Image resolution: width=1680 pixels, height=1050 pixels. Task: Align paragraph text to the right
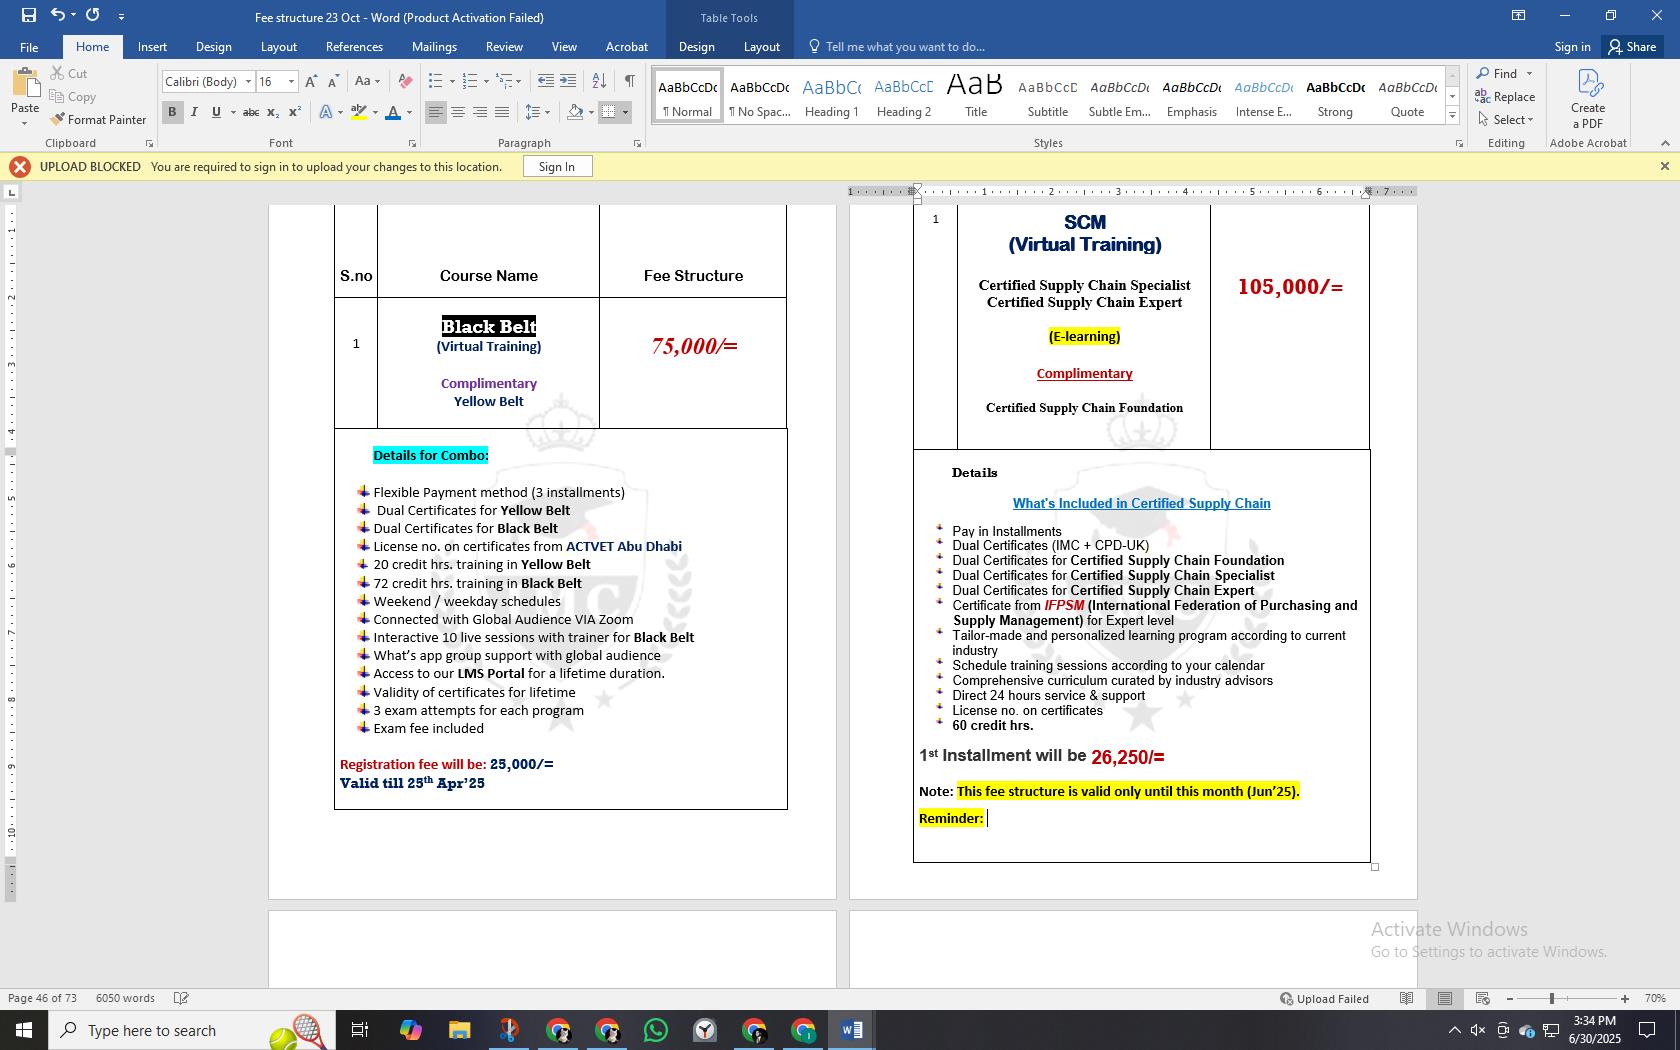pos(480,112)
